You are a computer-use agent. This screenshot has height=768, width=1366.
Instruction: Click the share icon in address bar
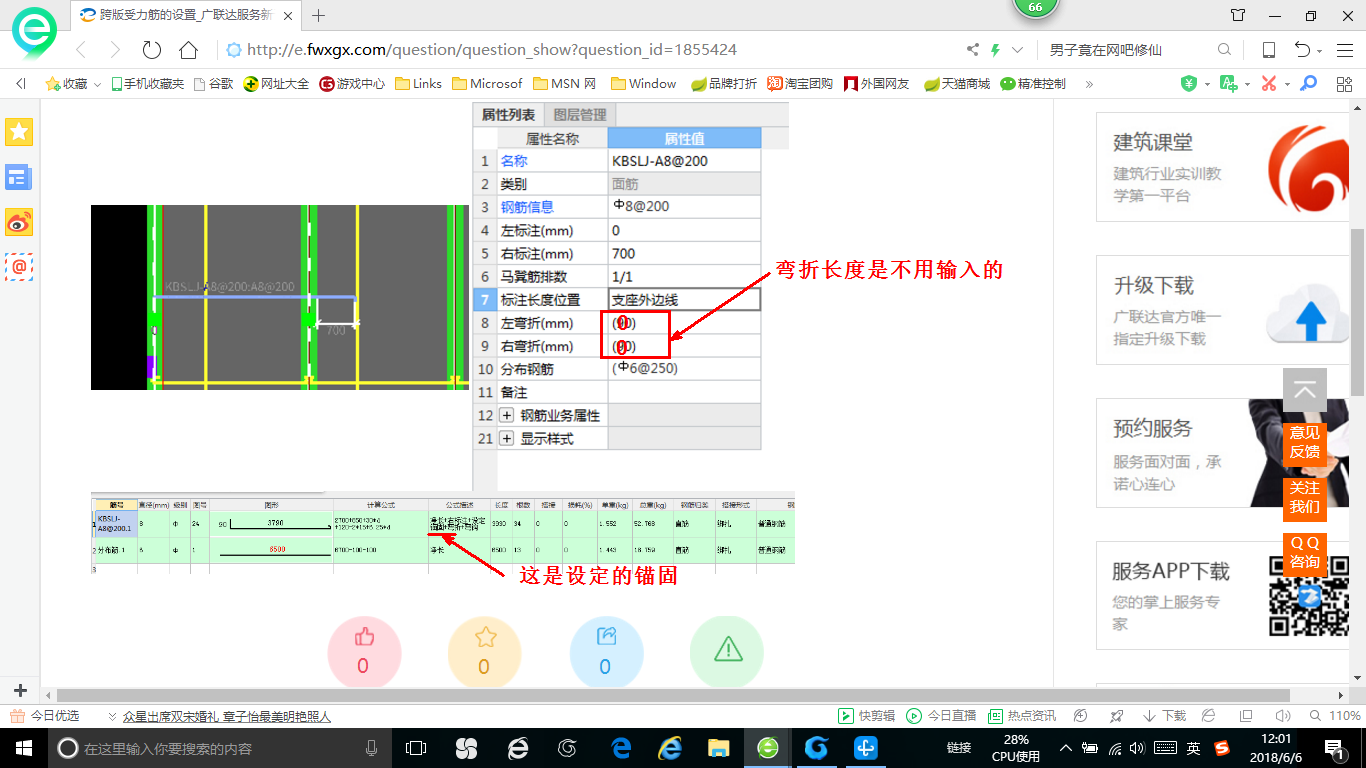point(973,50)
